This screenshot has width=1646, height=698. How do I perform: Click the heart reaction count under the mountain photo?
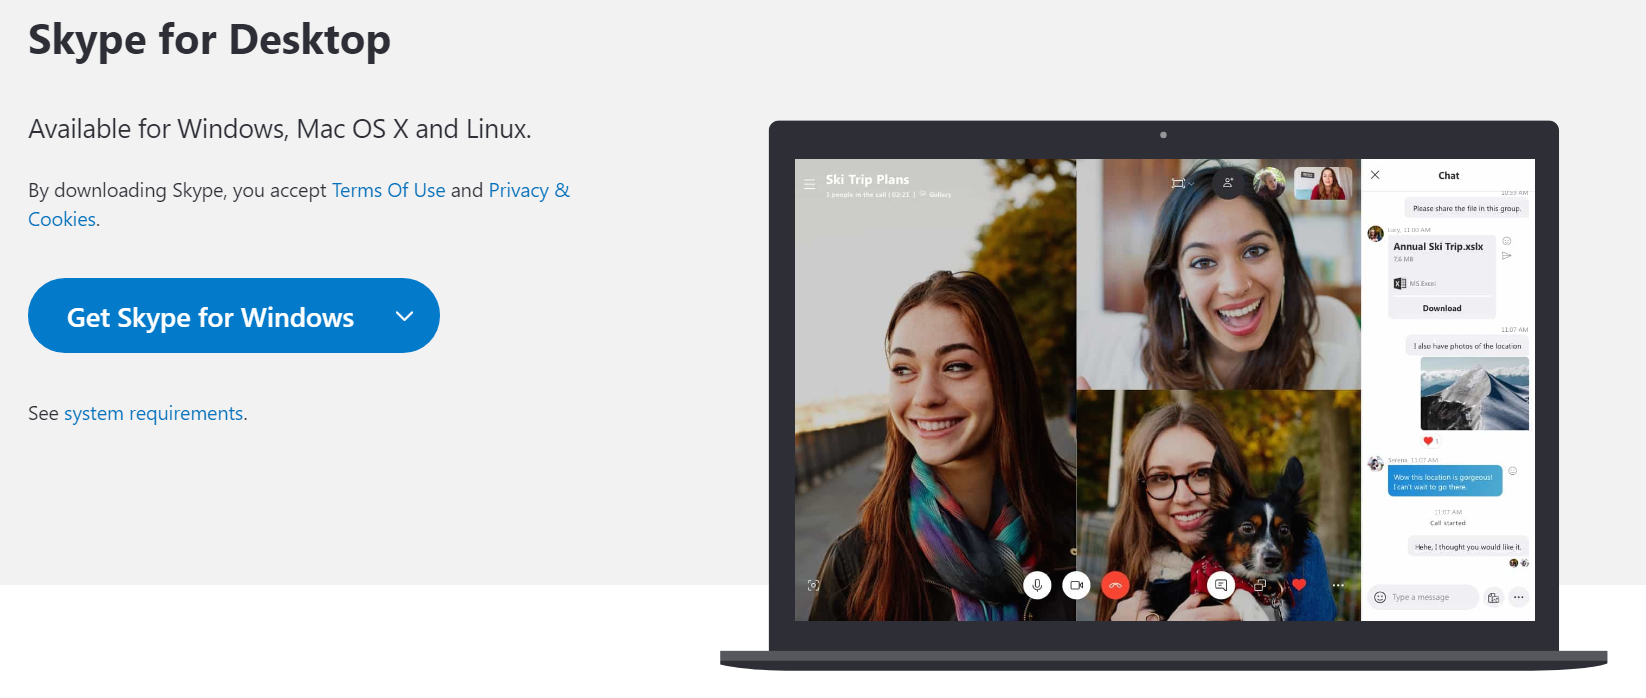(x=1430, y=441)
